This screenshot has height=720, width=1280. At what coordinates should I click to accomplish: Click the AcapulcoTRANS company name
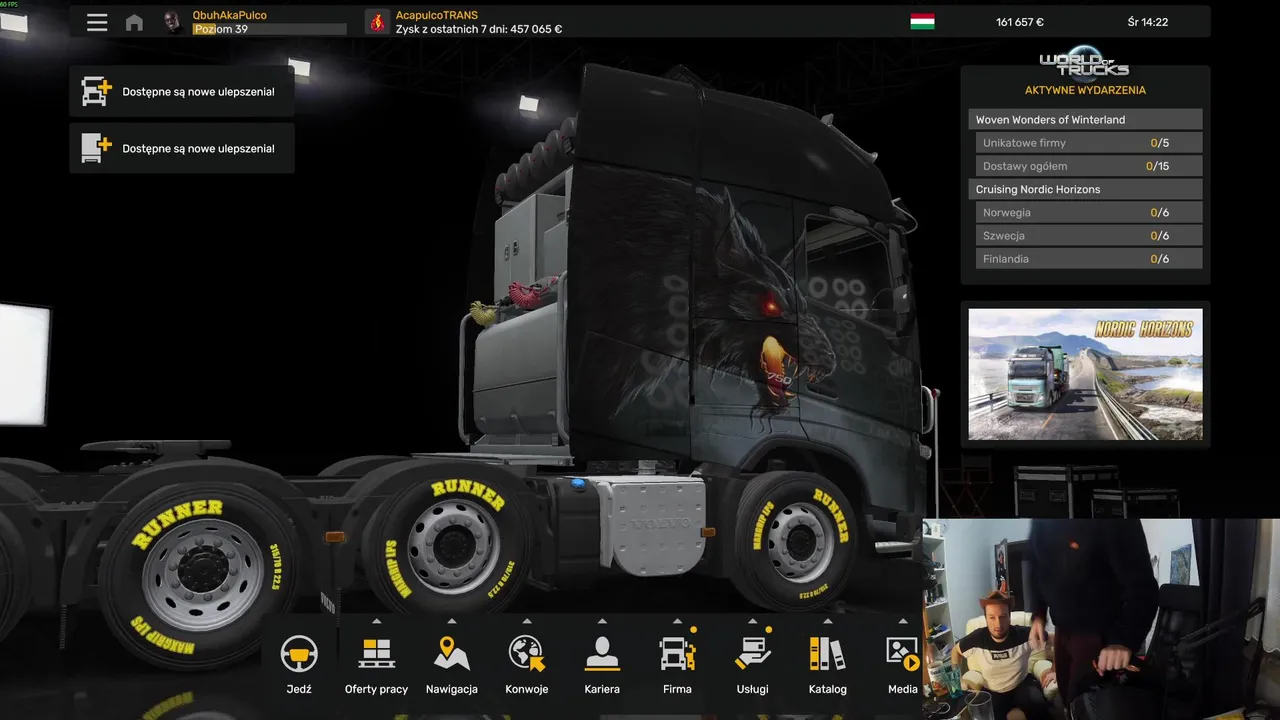coord(437,15)
